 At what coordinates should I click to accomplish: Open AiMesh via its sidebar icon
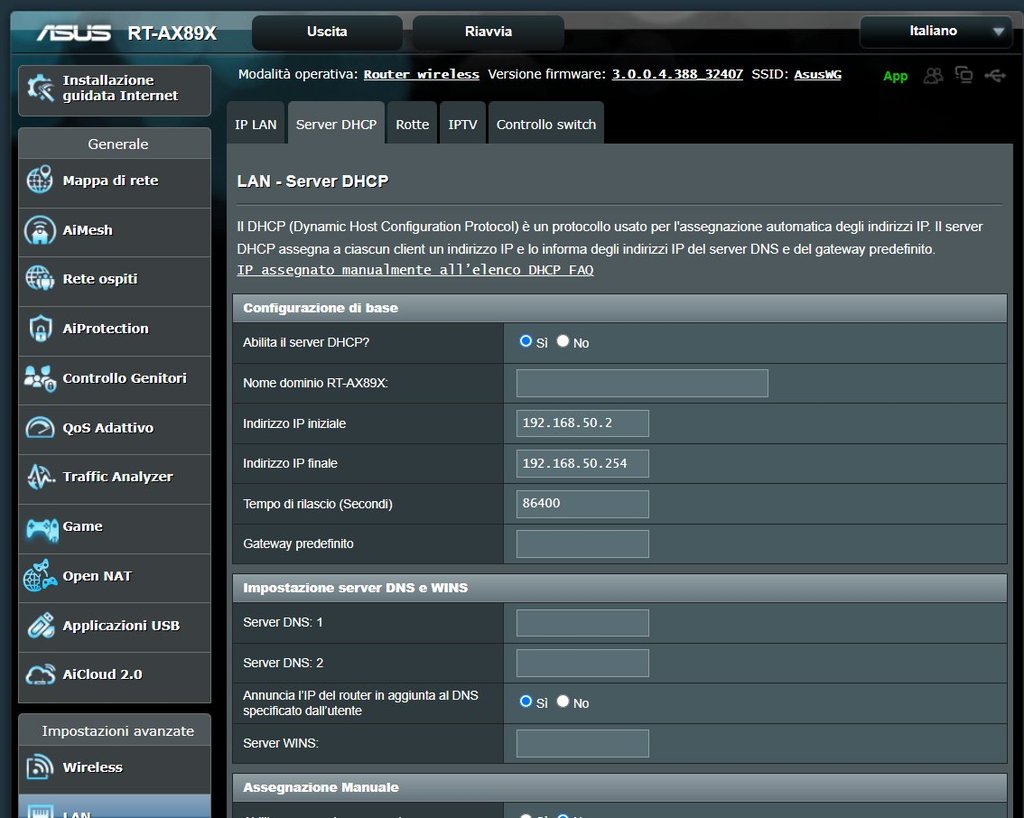pos(40,230)
